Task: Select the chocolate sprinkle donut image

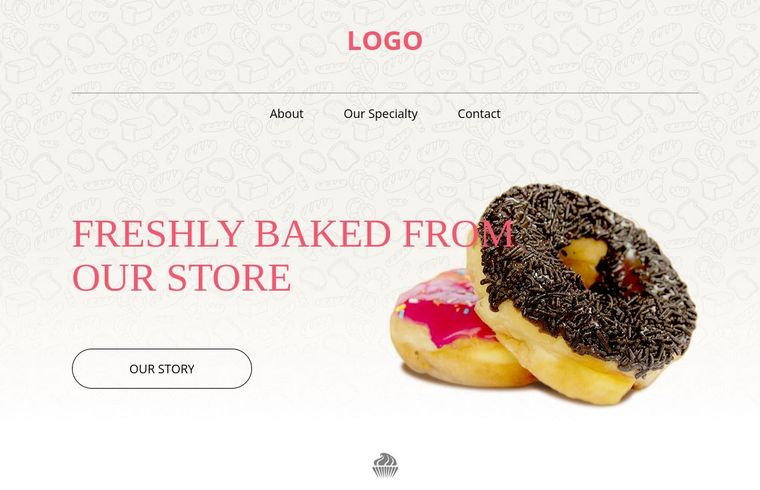Action: [x=582, y=293]
